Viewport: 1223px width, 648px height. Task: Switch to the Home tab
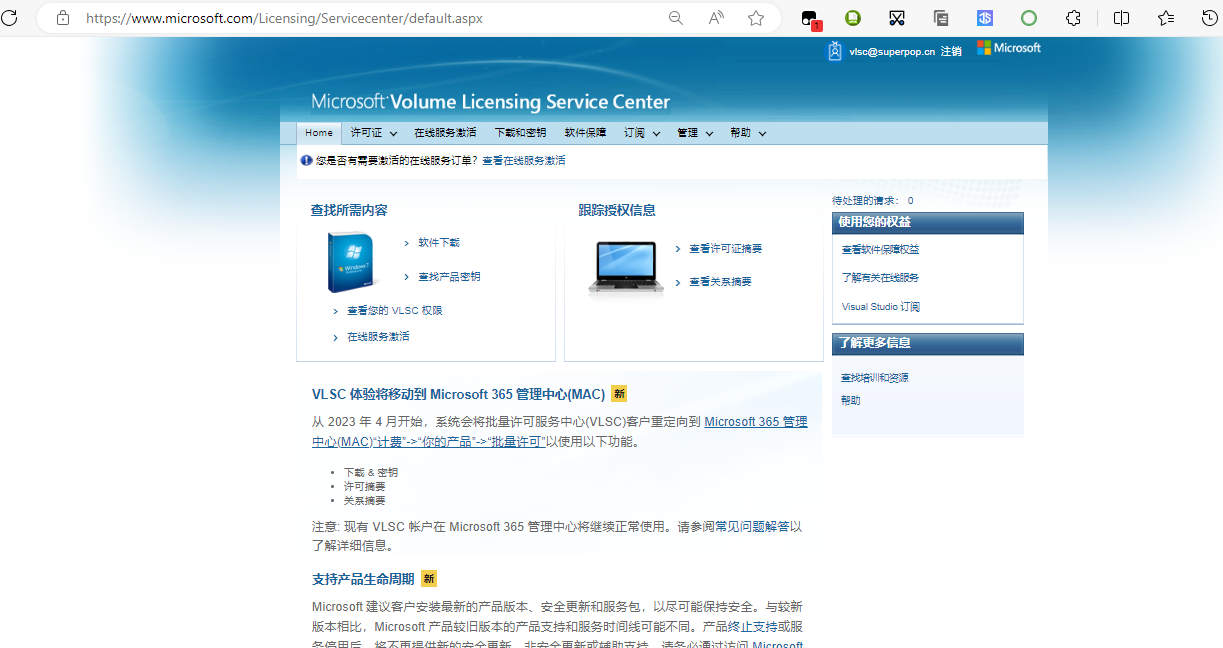[318, 132]
